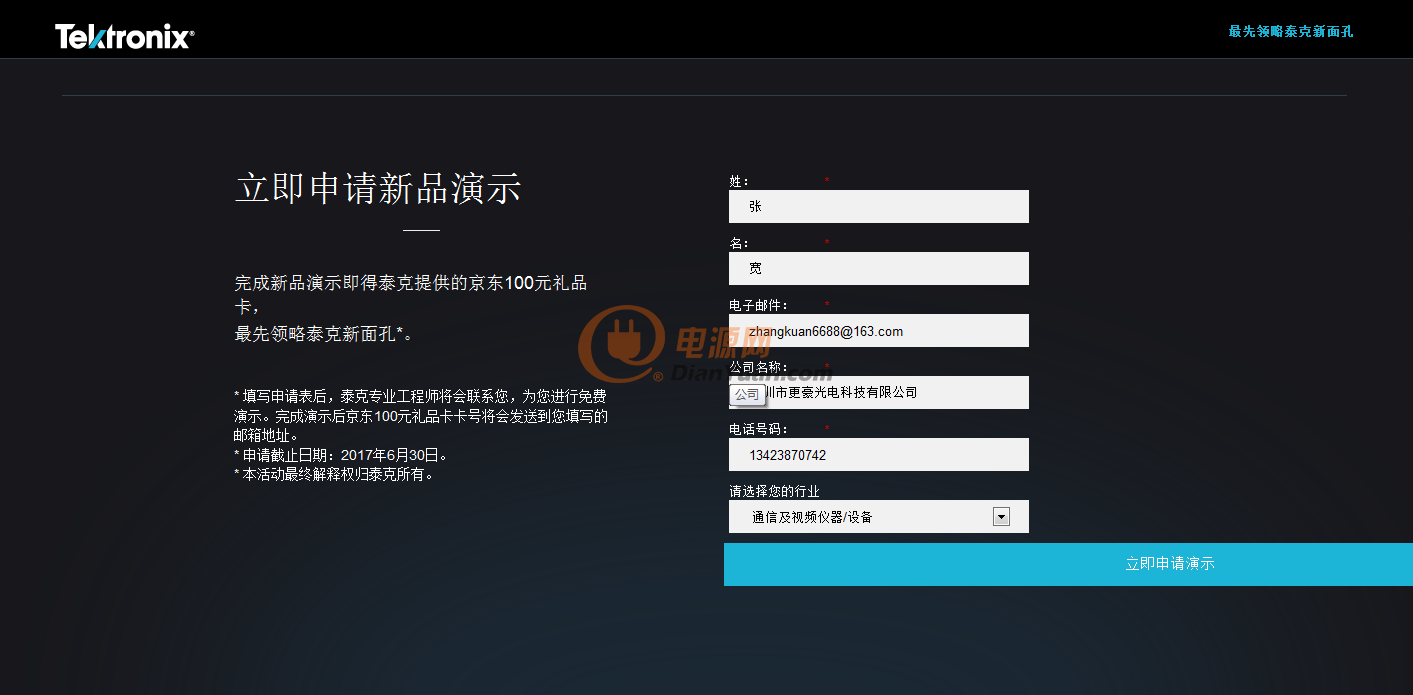The width and height of the screenshot is (1413, 695).
Task: Focus the 姓 field containing 张
Action: [x=879, y=206]
